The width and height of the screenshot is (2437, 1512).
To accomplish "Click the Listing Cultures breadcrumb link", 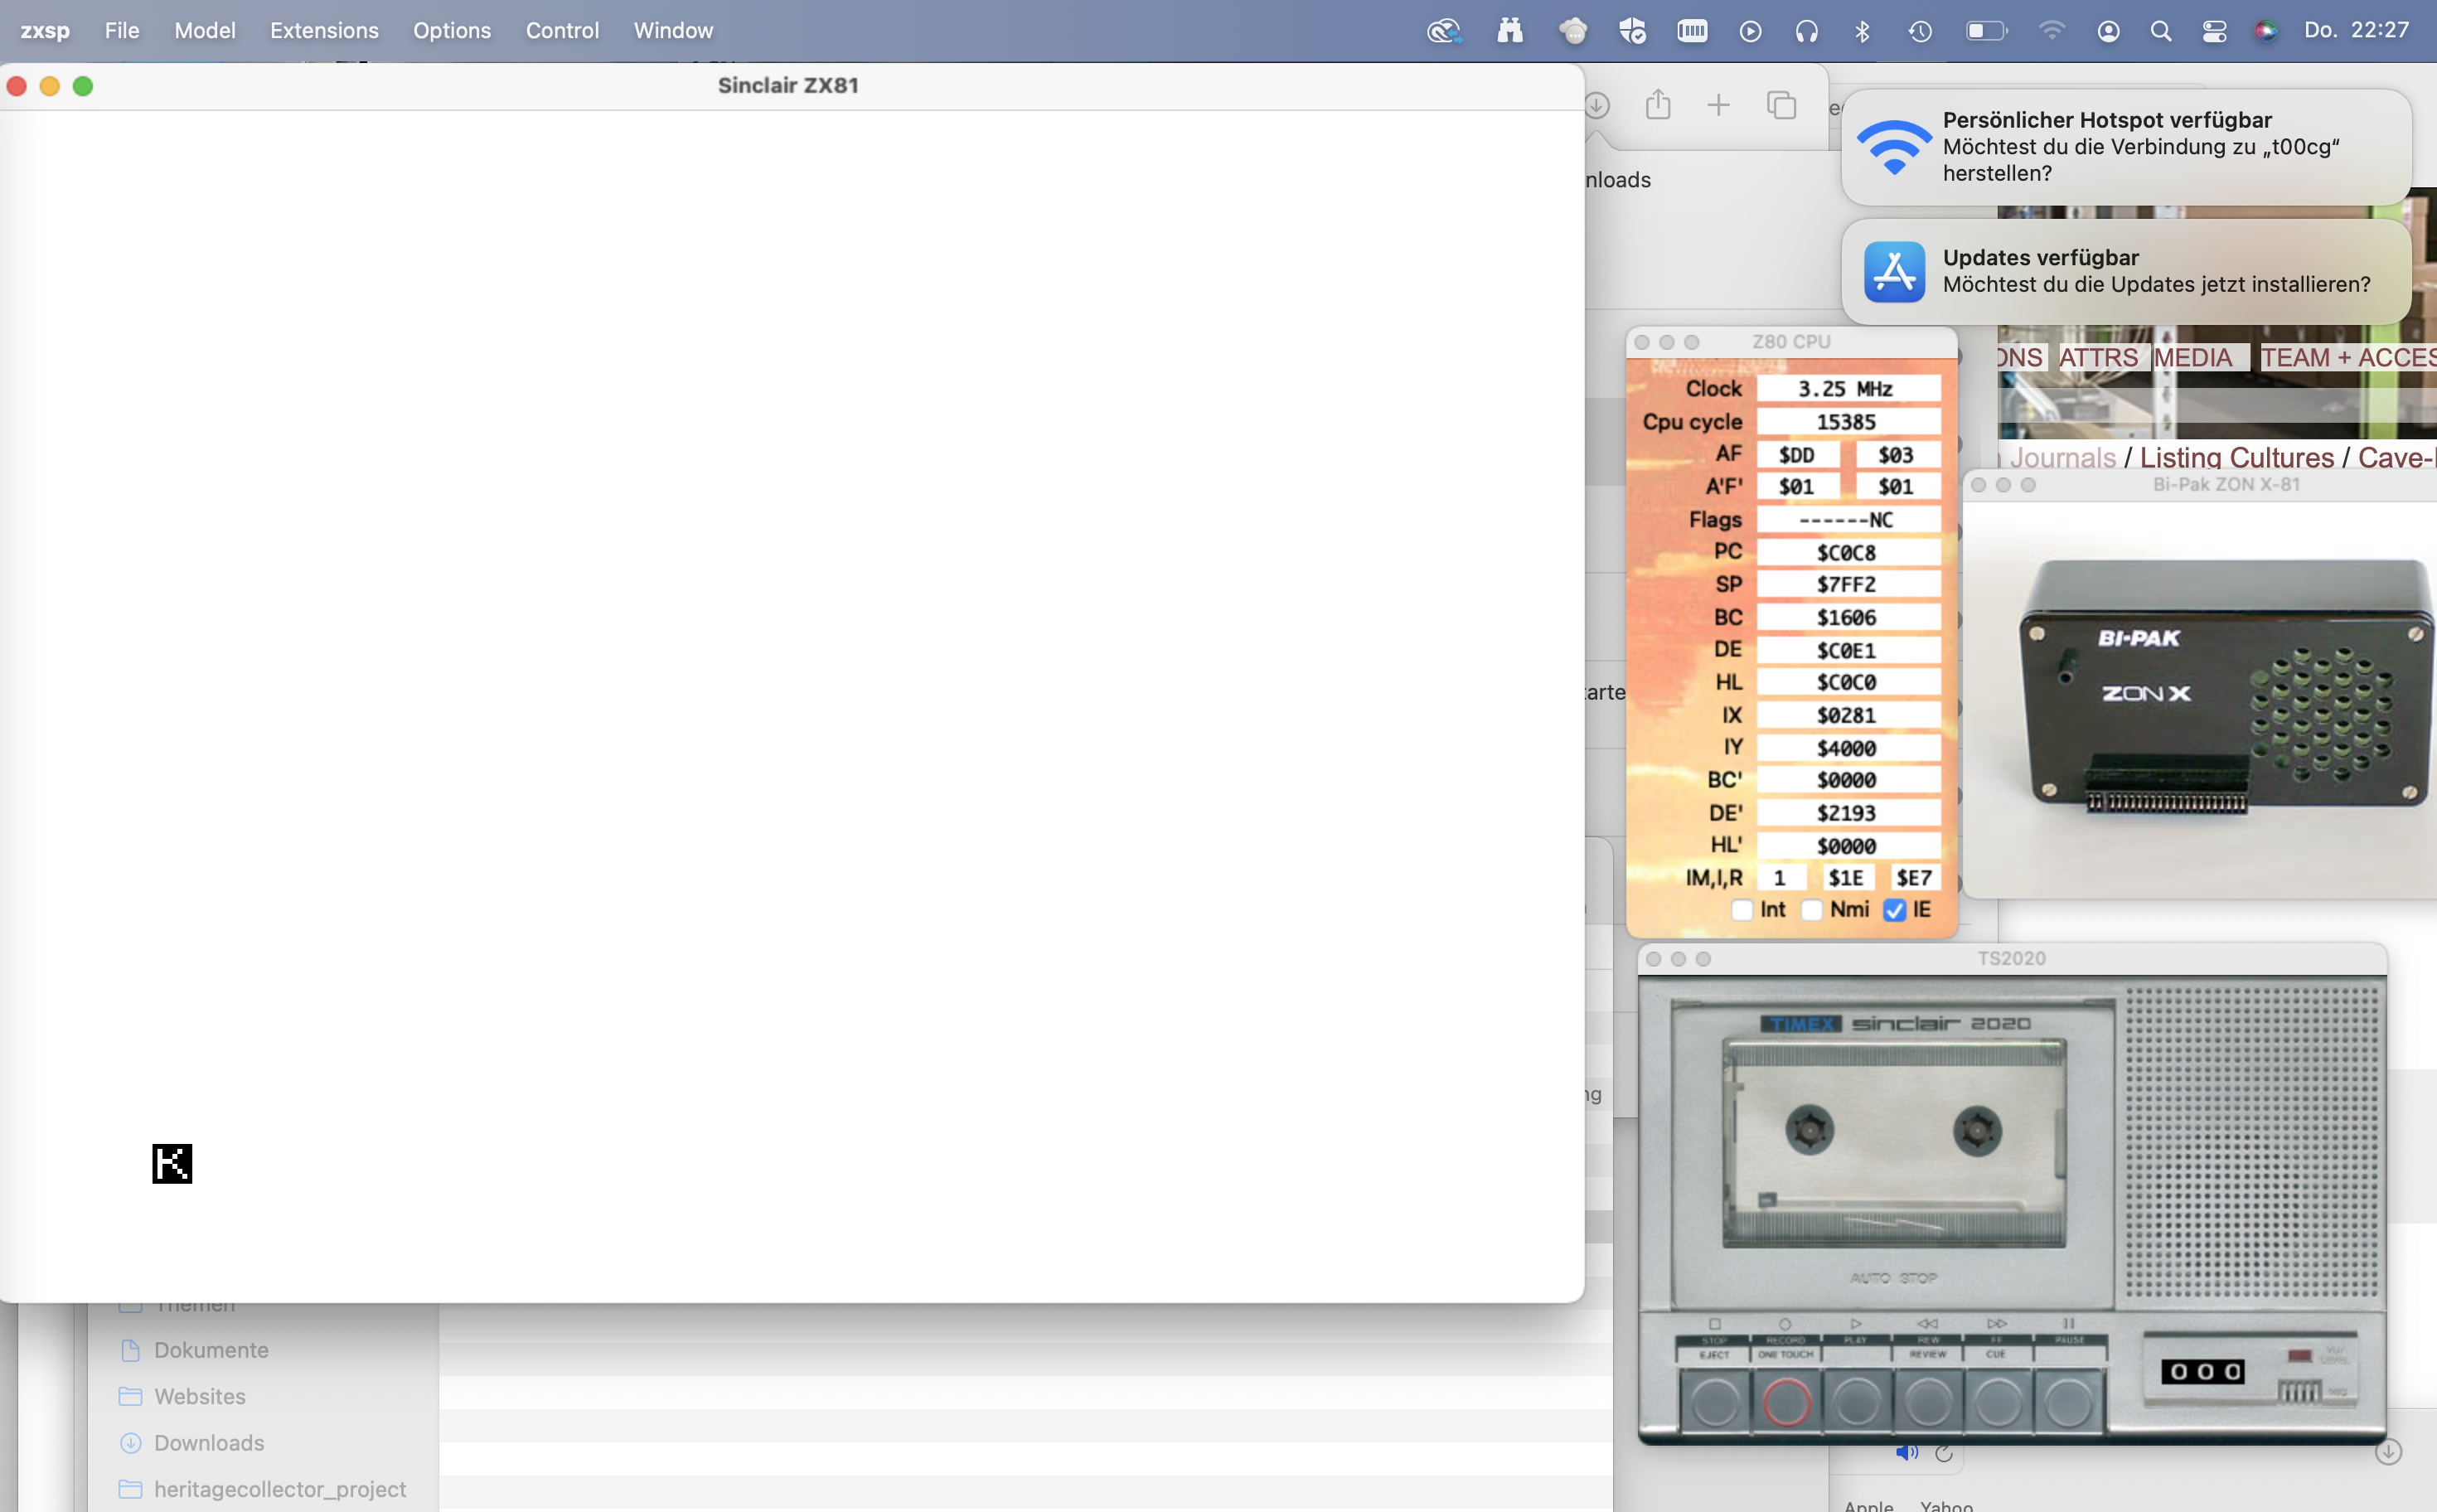I will 2236,457.
